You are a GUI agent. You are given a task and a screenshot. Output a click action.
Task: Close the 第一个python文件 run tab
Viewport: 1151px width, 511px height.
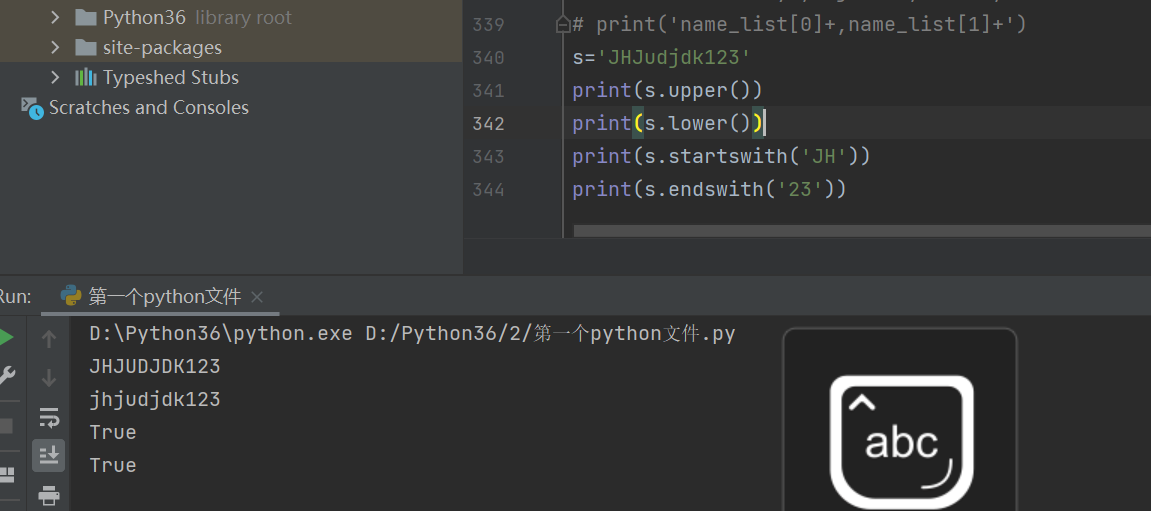click(257, 297)
